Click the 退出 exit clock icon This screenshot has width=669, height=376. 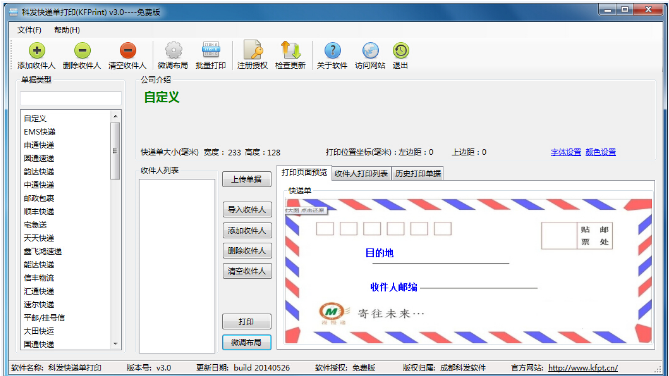[401, 51]
